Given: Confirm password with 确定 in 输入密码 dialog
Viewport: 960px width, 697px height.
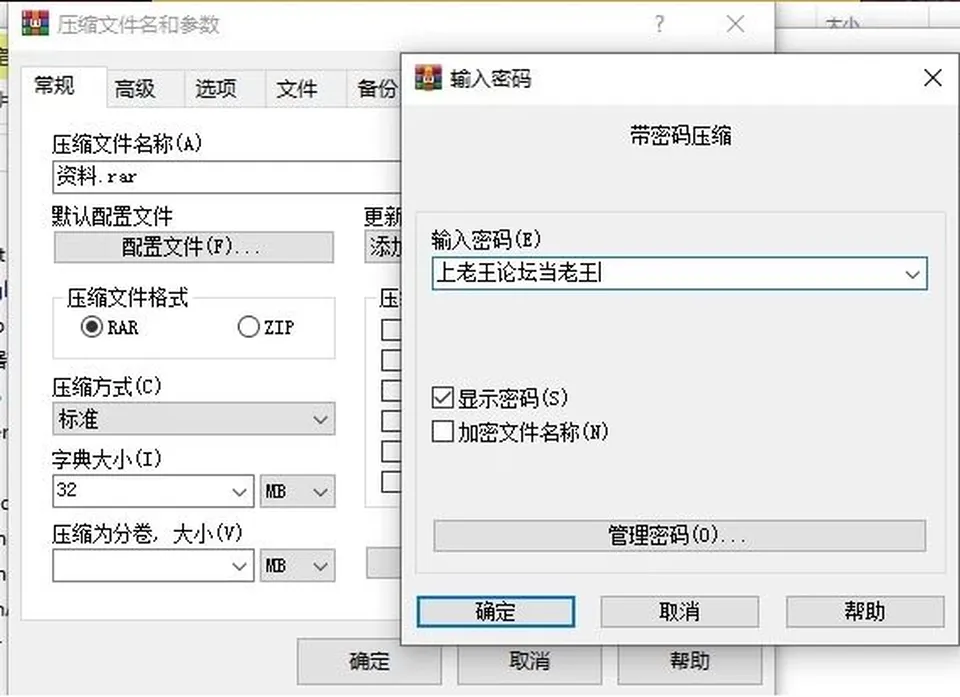Looking at the screenshot, I should [x=496, y=611].
